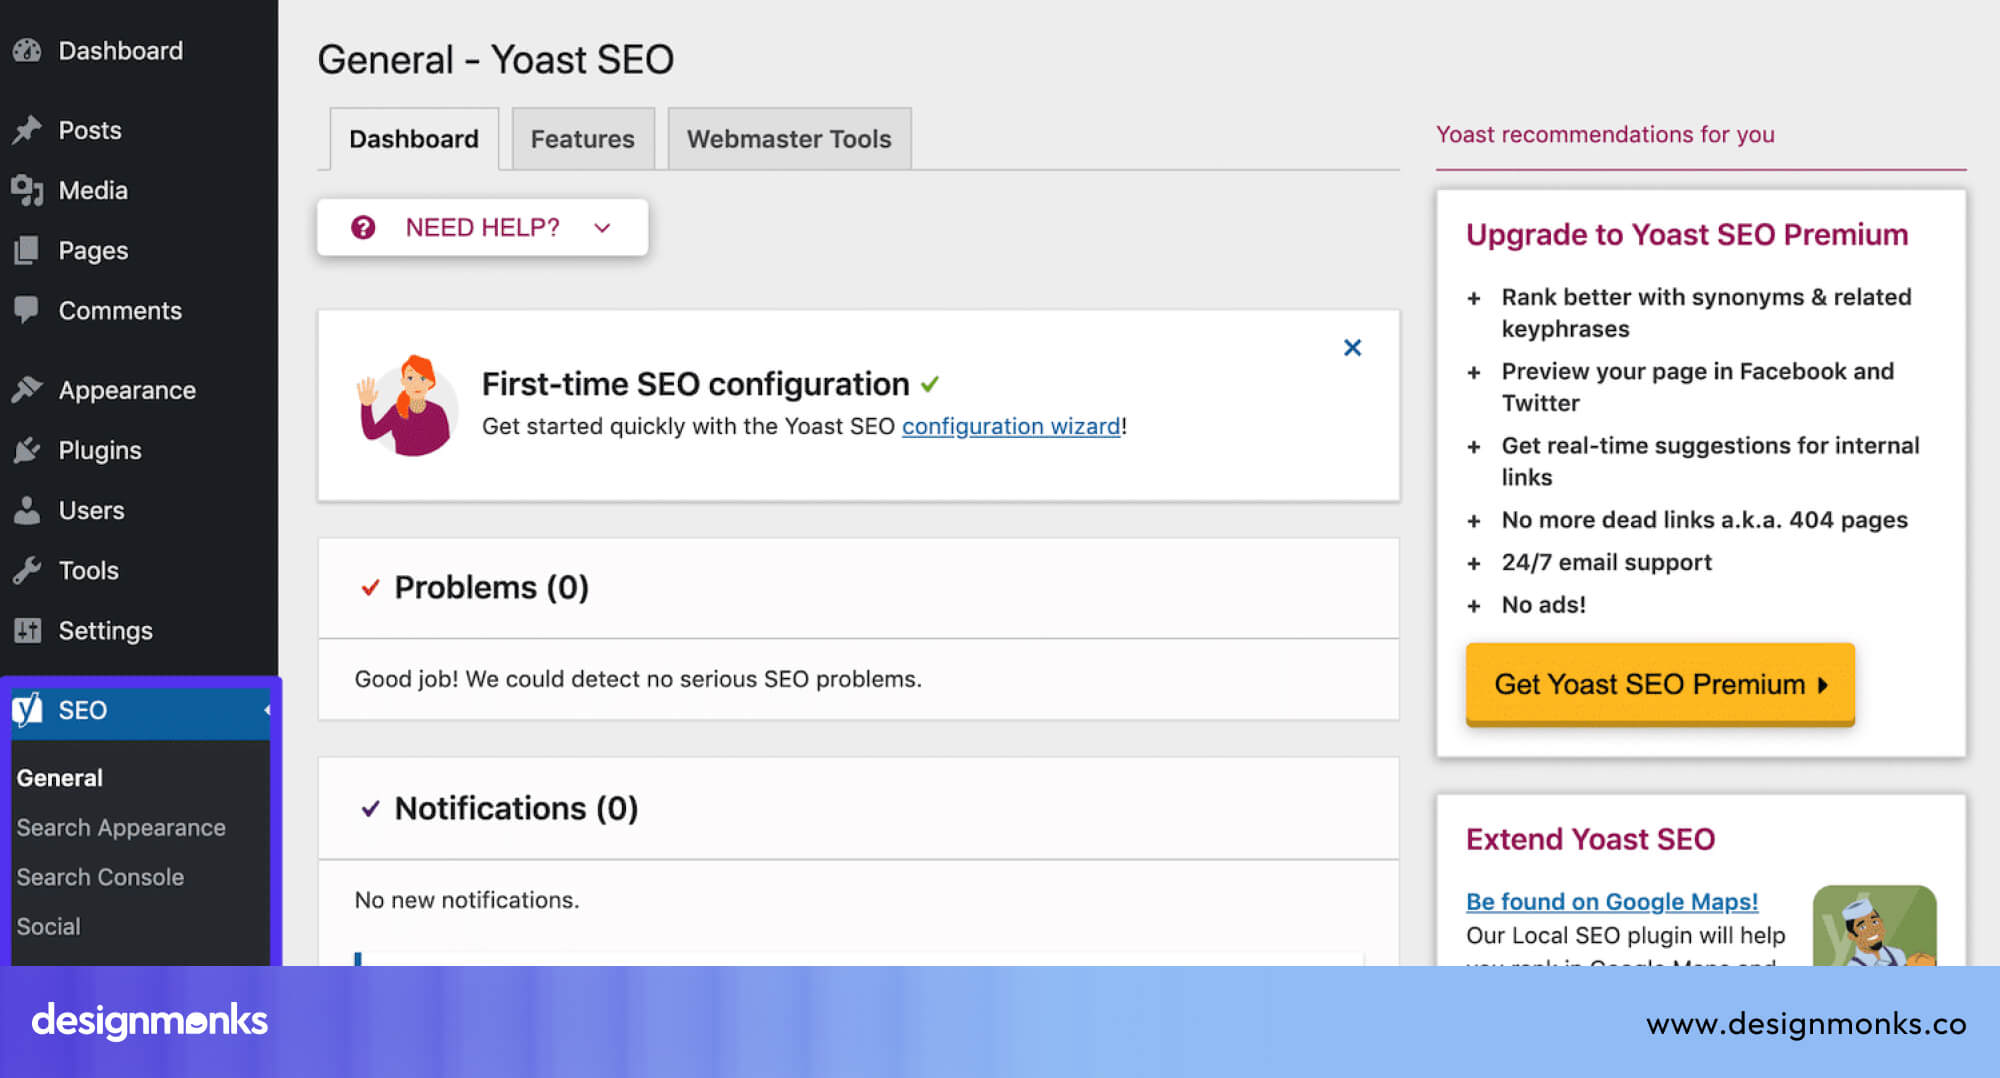The height and width of the screenshot is (1078, 2000).
Task: Collapse the Notifications (0) section
Action: point(370,808)
